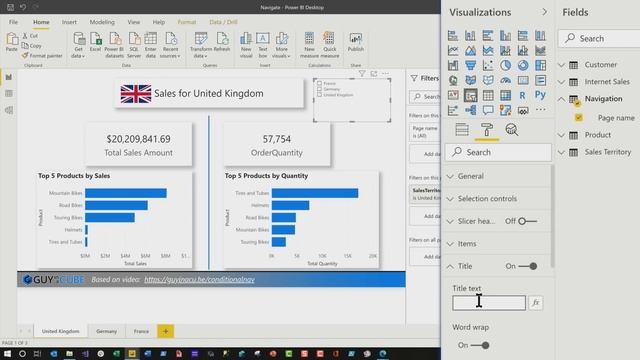Open the Model view in left sidebar
640x360 pixels.
point(9,110)
